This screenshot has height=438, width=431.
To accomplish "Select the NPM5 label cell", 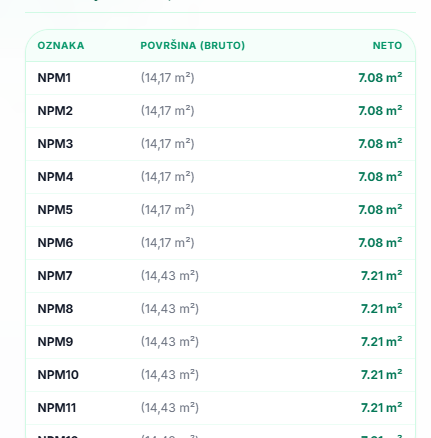I will point(55,210).
